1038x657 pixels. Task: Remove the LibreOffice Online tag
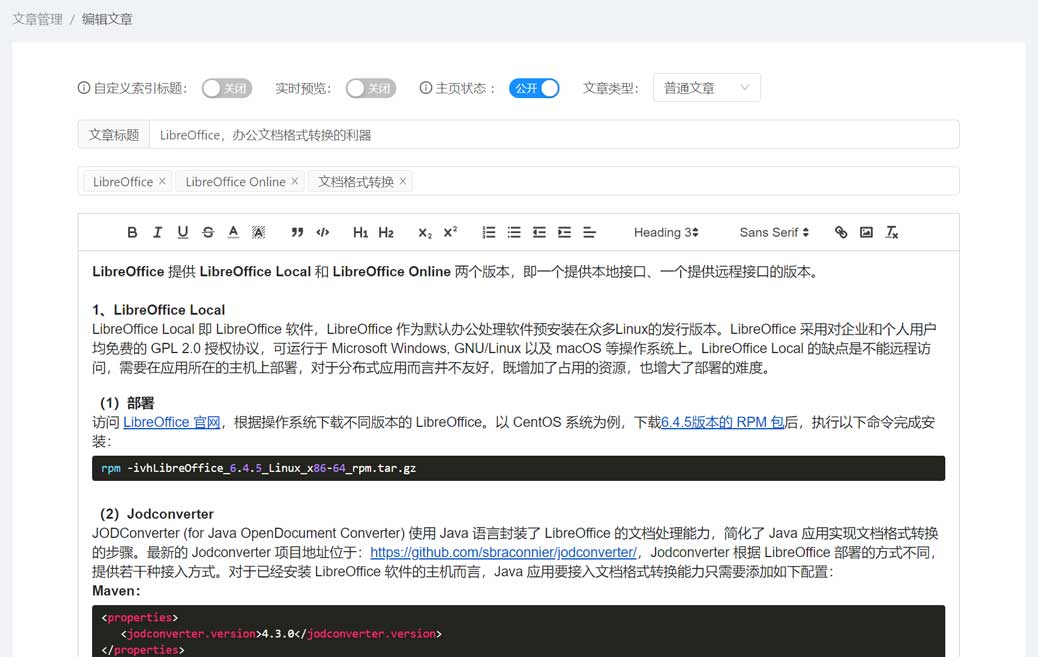click(295, 181)
